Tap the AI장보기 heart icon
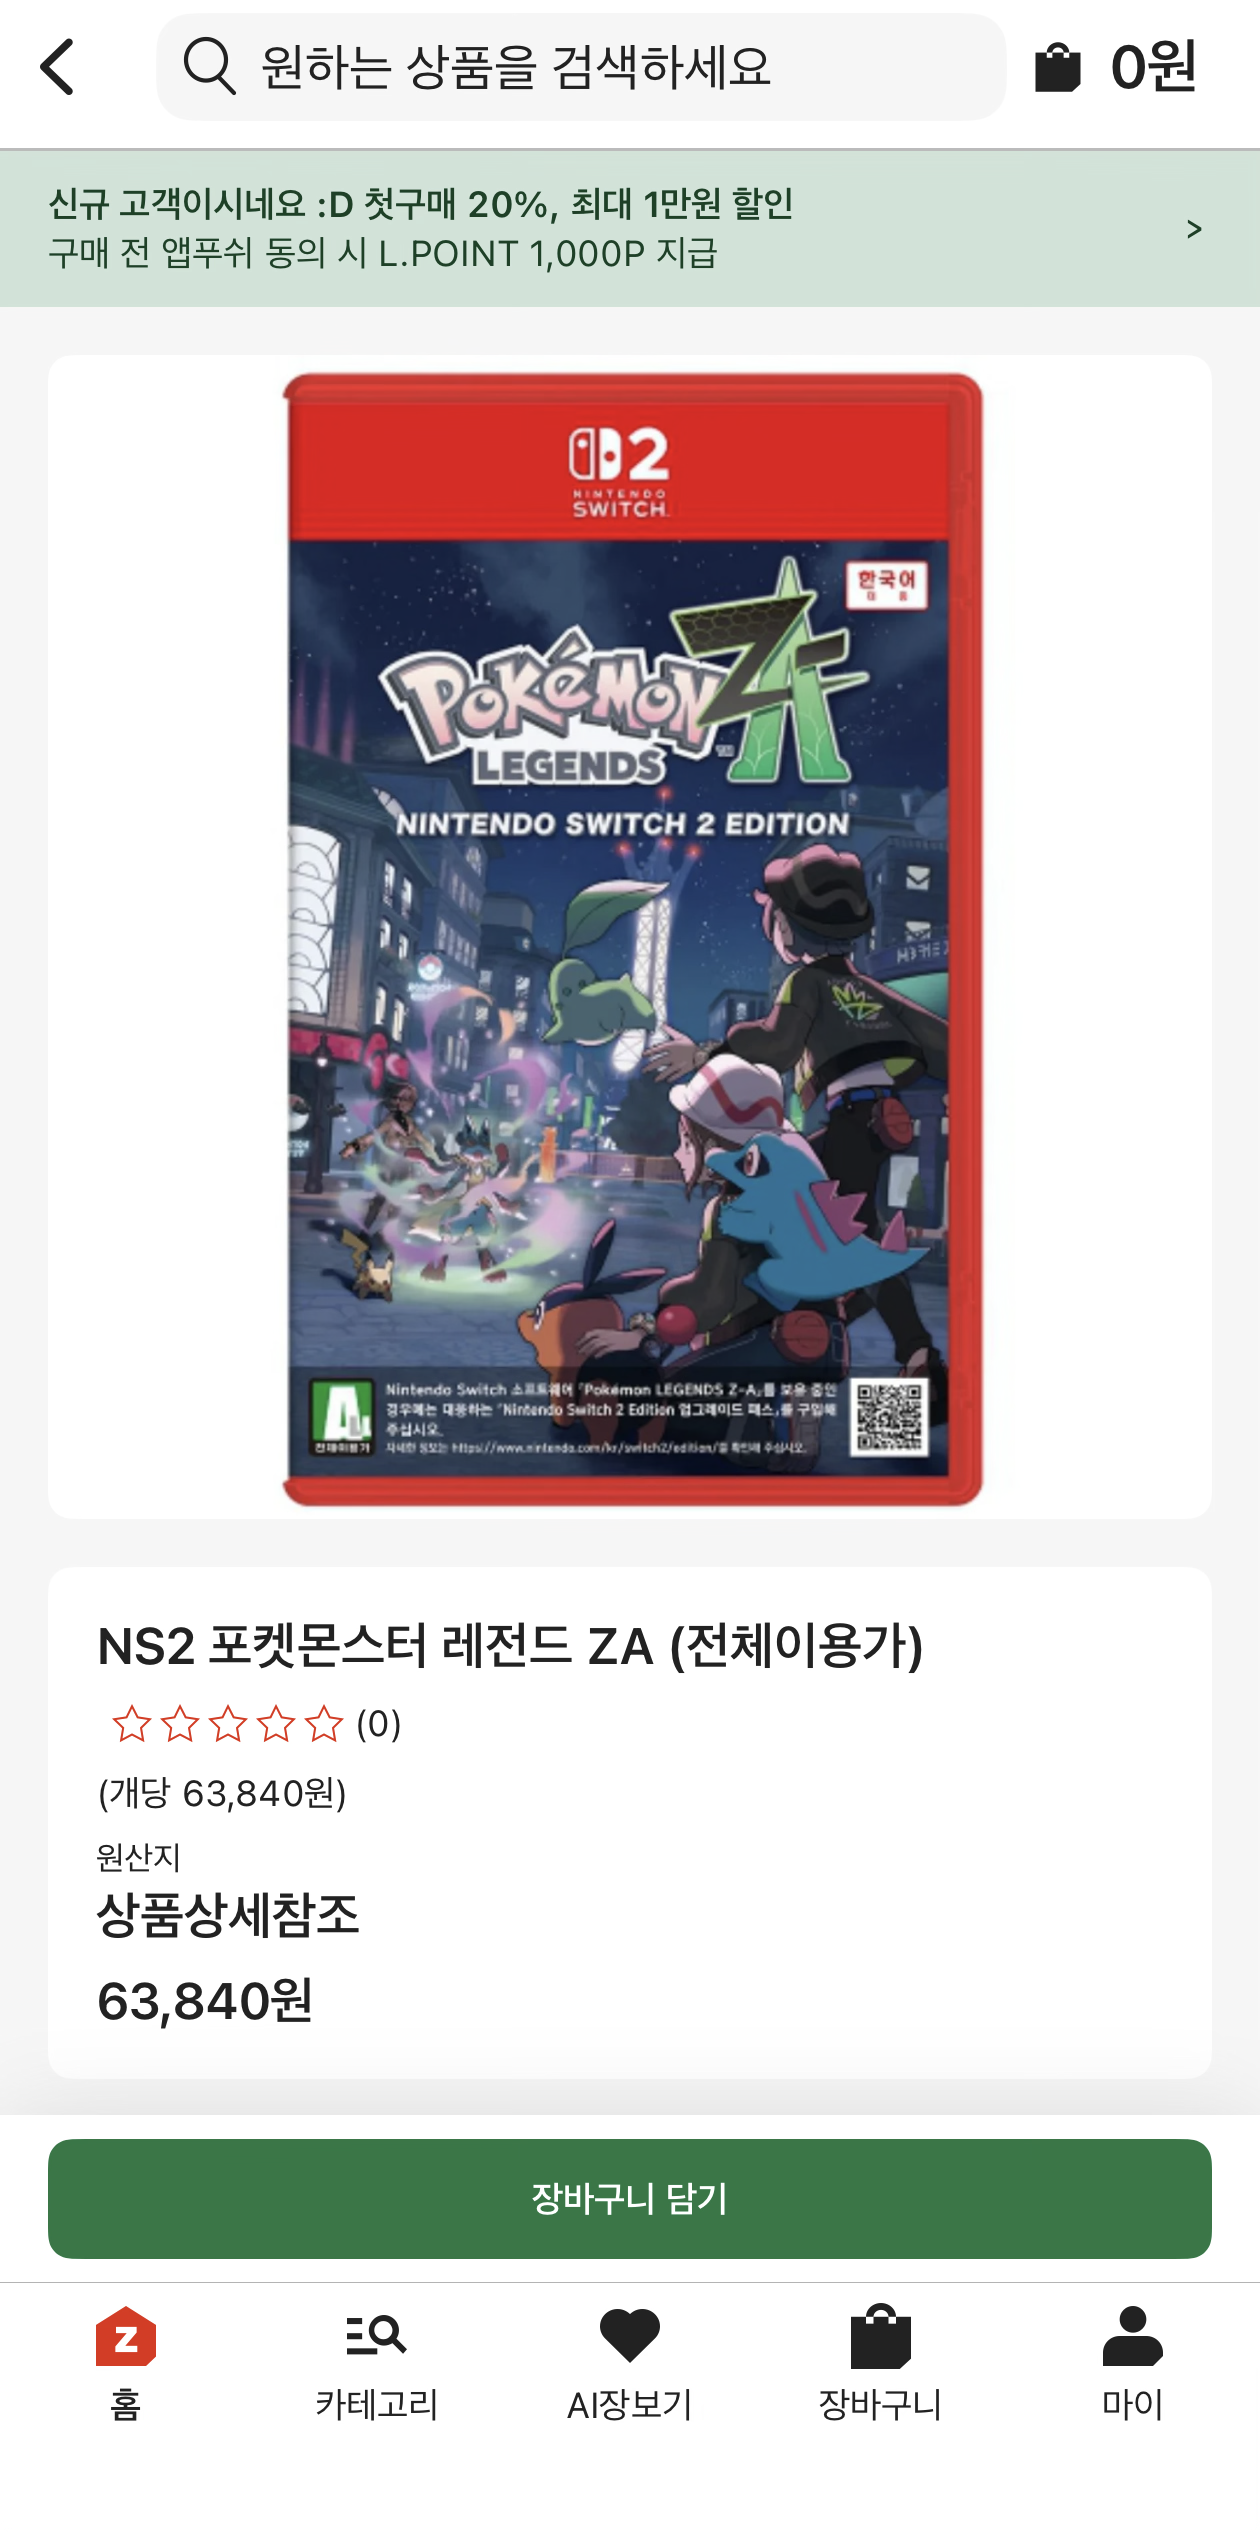Viewport: 1260px width, 2532px height. [x=629, y=2335]
